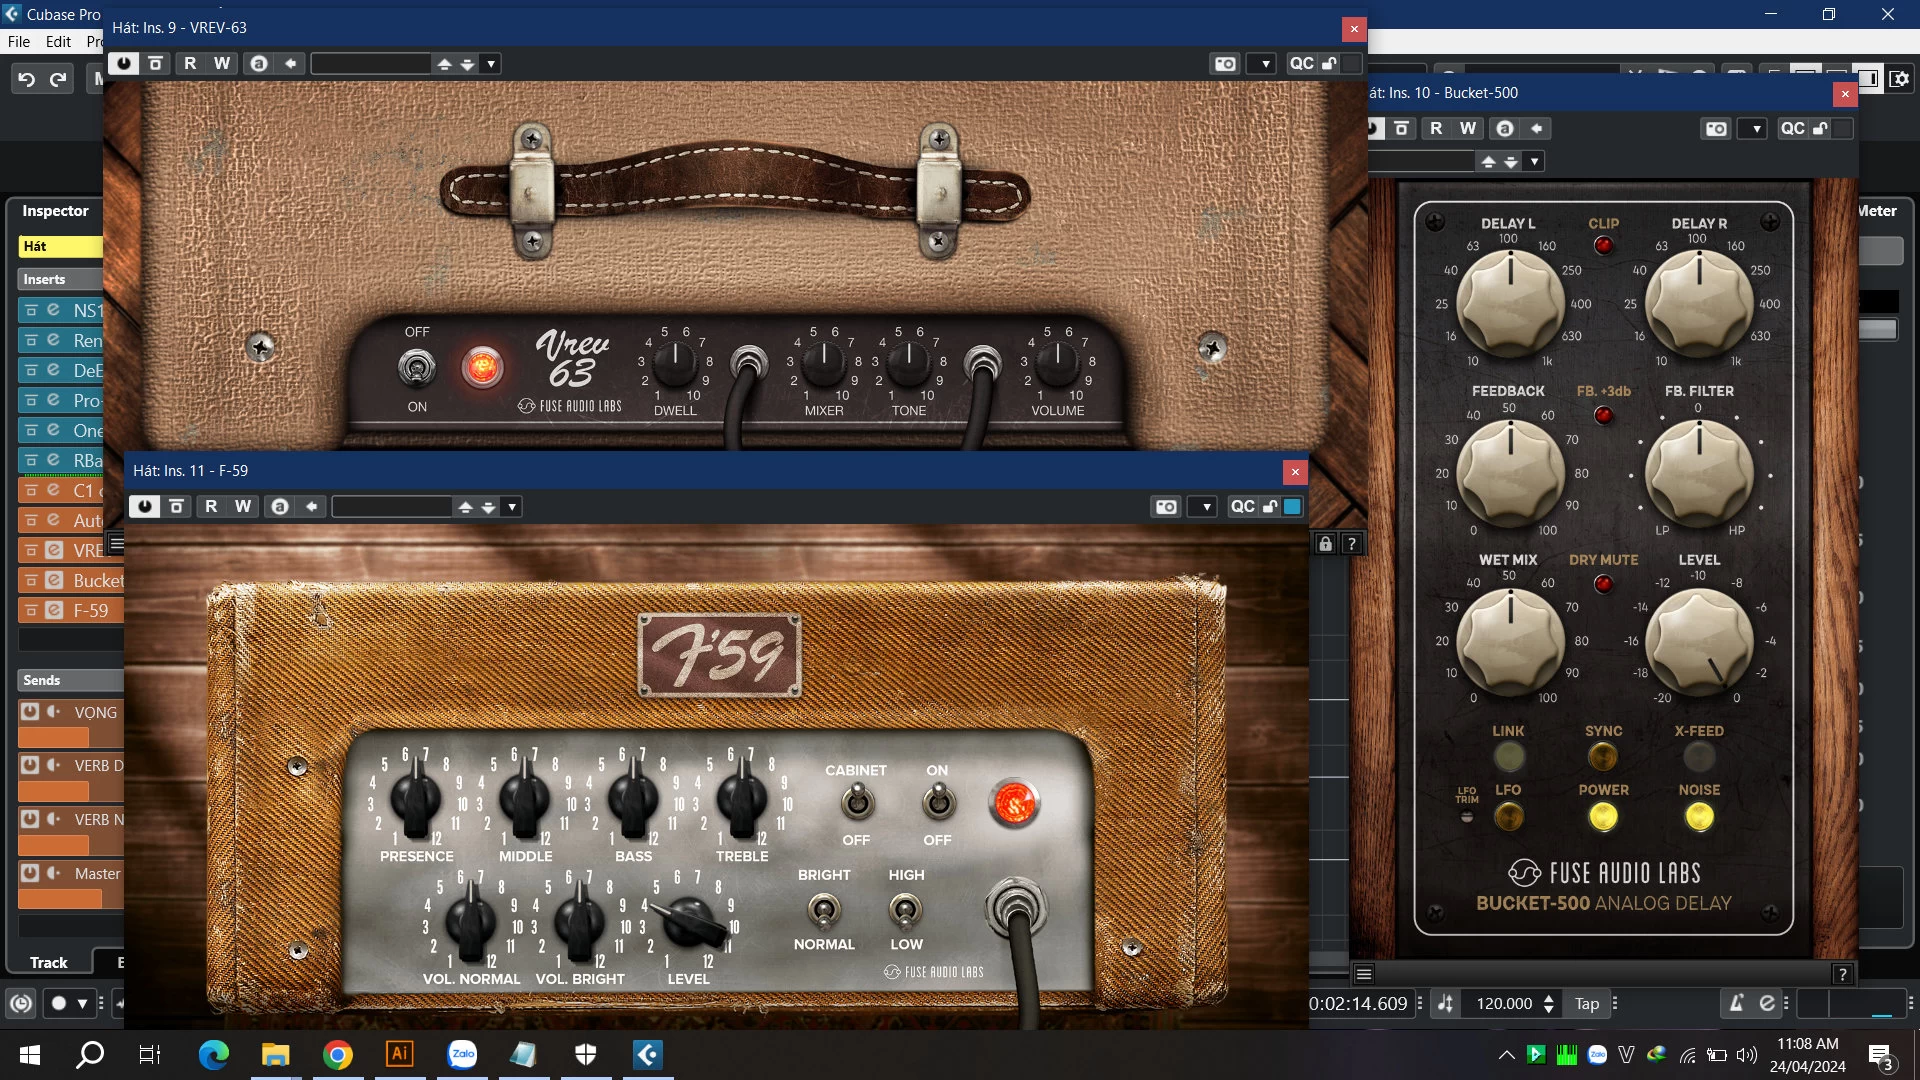Toggle the F-59 ON/OFF power switch
Screen dimensions: 1920x1080
click(x=938, y=802)
